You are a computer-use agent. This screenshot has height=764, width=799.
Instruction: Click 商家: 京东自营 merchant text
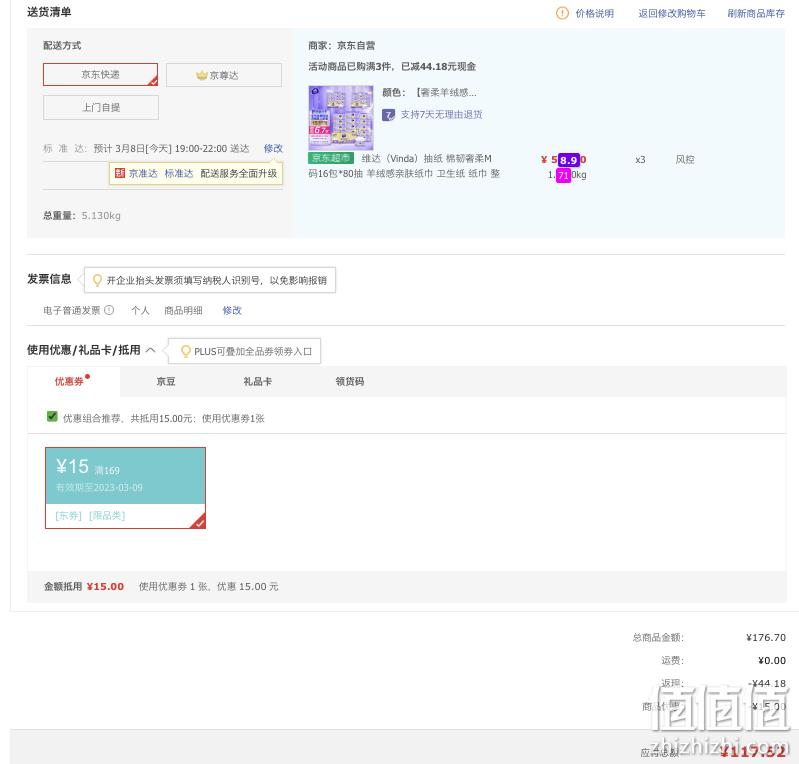(341, 45)
